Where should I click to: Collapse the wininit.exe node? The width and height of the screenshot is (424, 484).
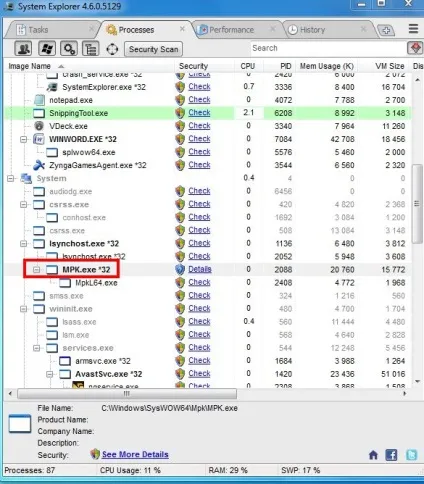coord(23,309)
